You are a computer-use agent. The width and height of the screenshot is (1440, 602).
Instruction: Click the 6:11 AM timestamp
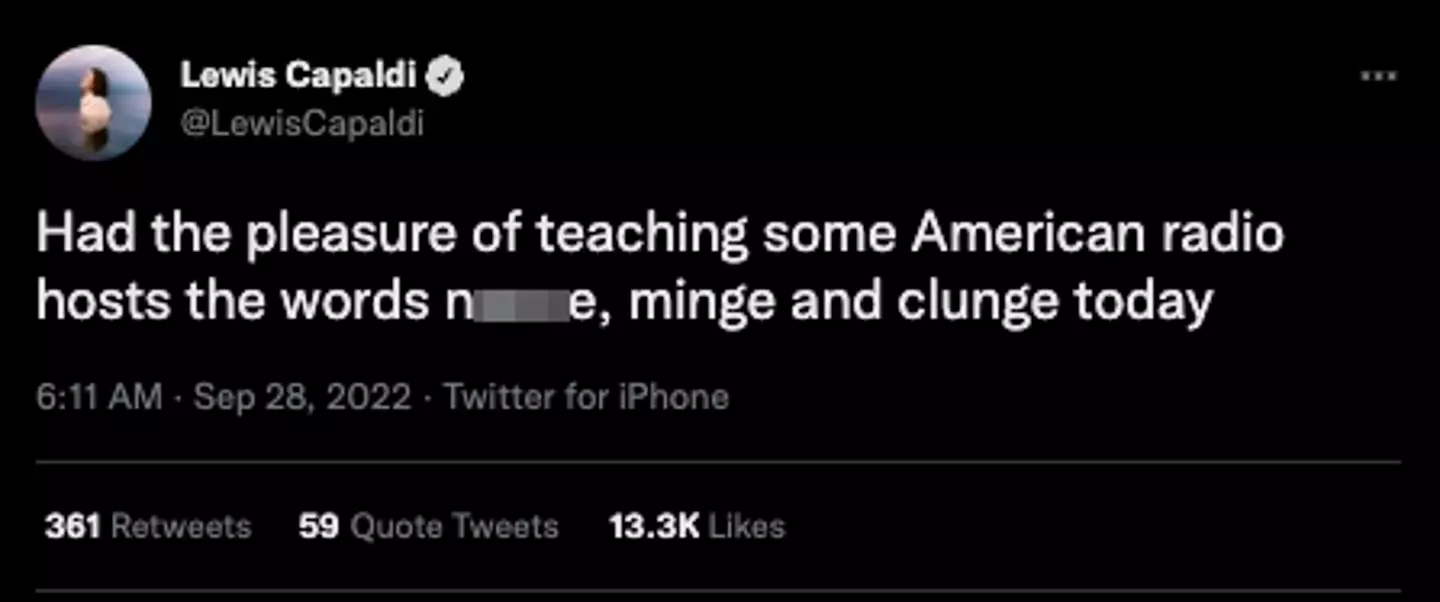pyautogui.click(x=98, y=397)
